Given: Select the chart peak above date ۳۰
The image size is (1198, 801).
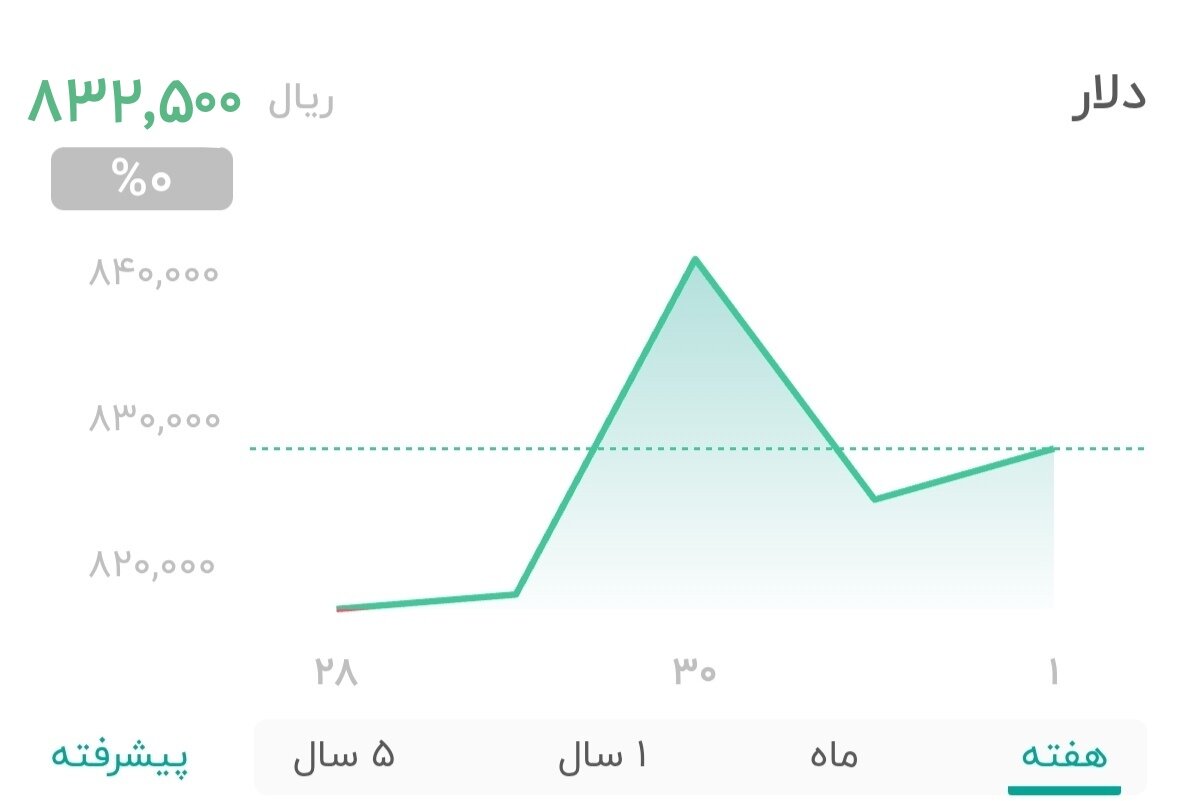Looking at the screenshot, I should point(695,260).
